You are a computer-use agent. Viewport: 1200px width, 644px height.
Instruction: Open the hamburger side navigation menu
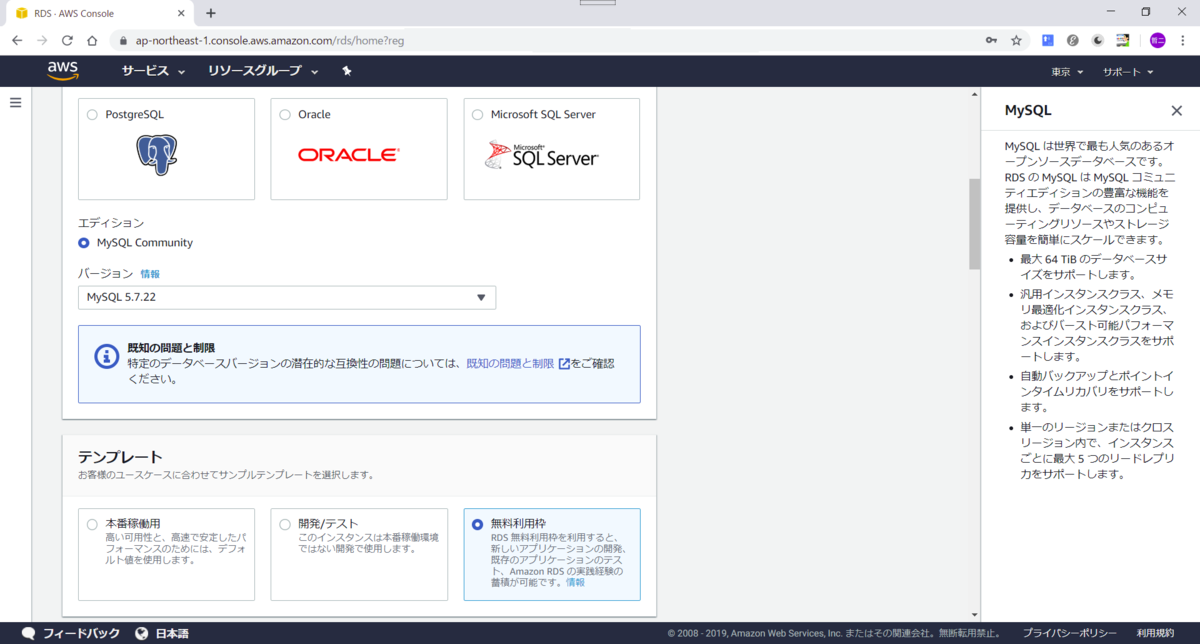click(x=15, y=102)
